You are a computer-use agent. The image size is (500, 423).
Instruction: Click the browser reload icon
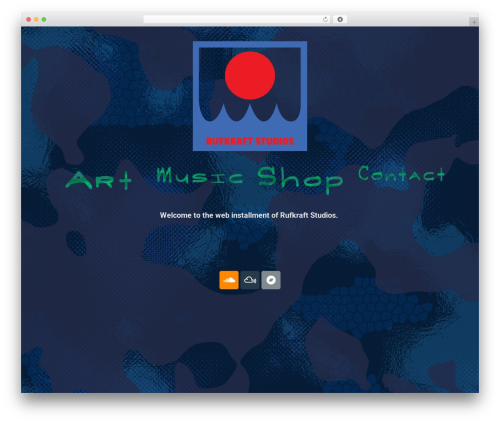click(x=325, y=19)
